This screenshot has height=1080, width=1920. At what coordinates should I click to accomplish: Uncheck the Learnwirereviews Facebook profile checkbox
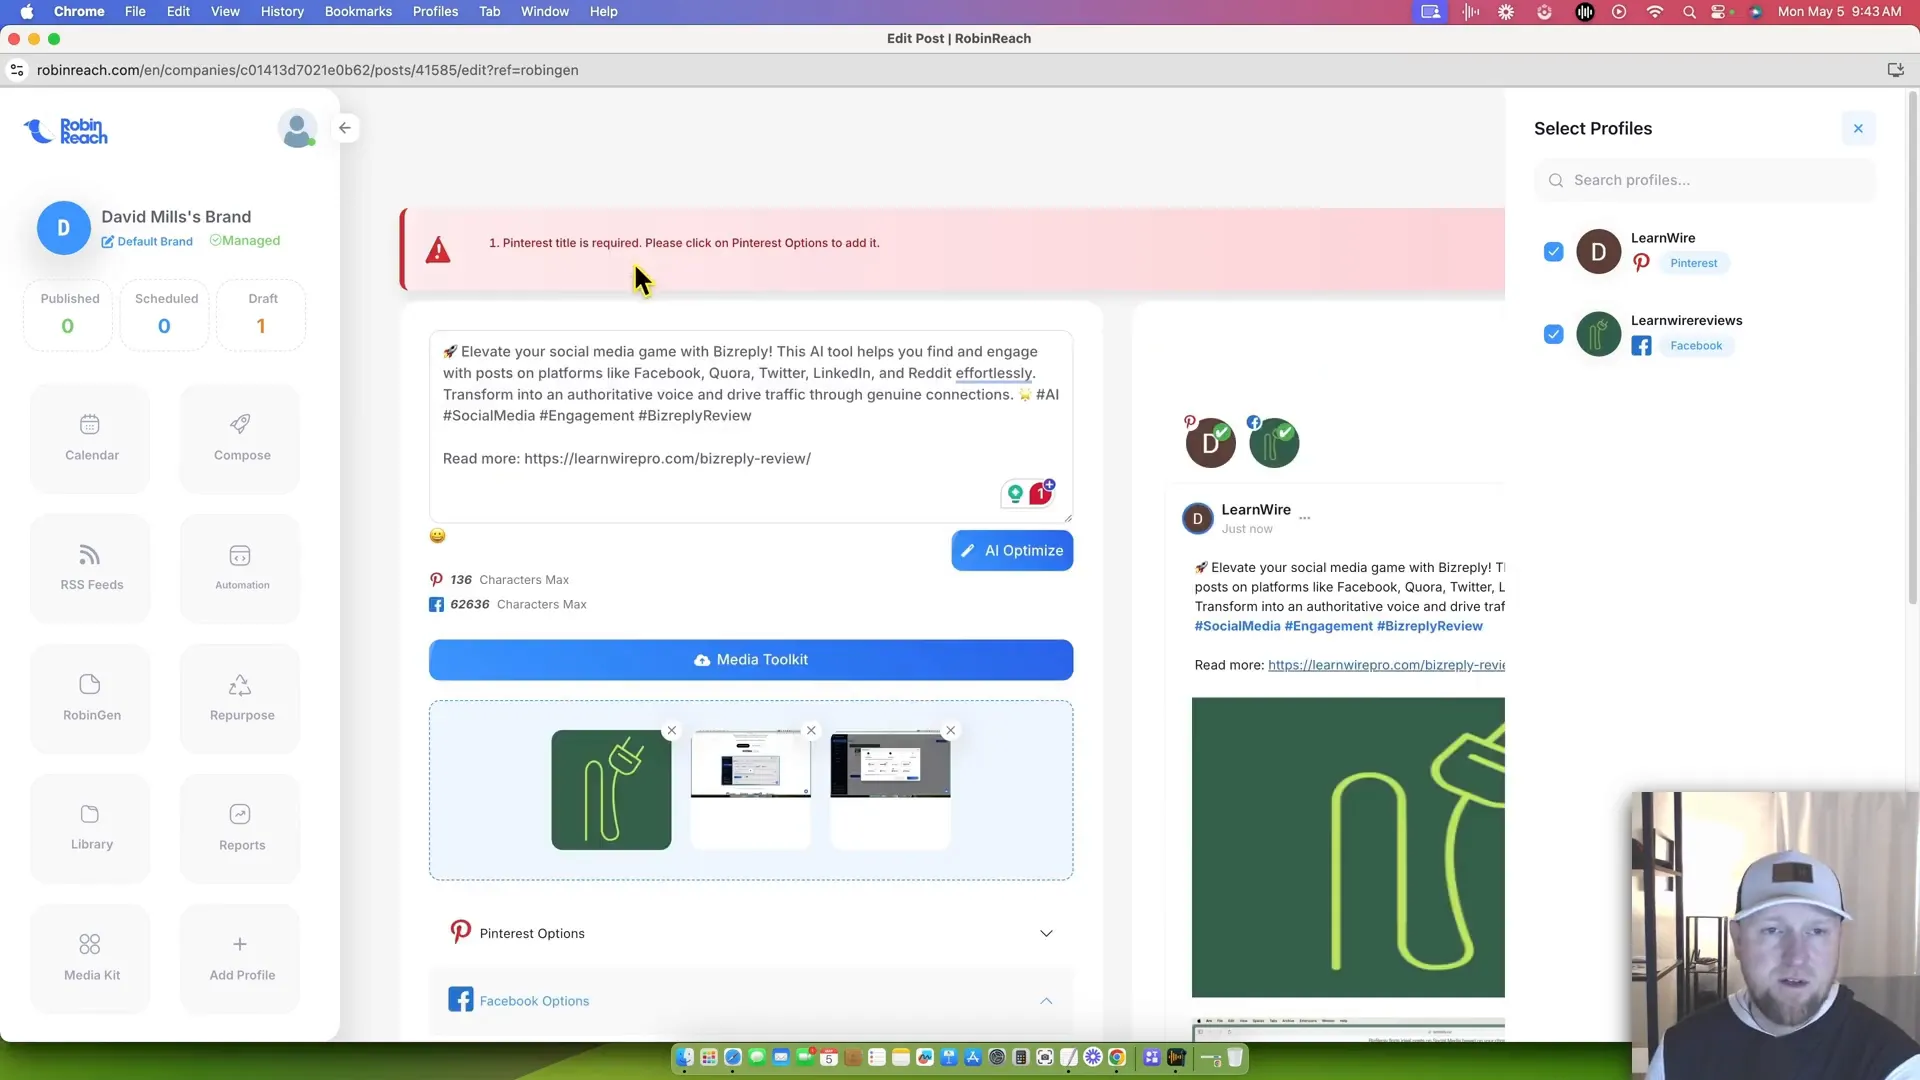[x=1553, y=334]
